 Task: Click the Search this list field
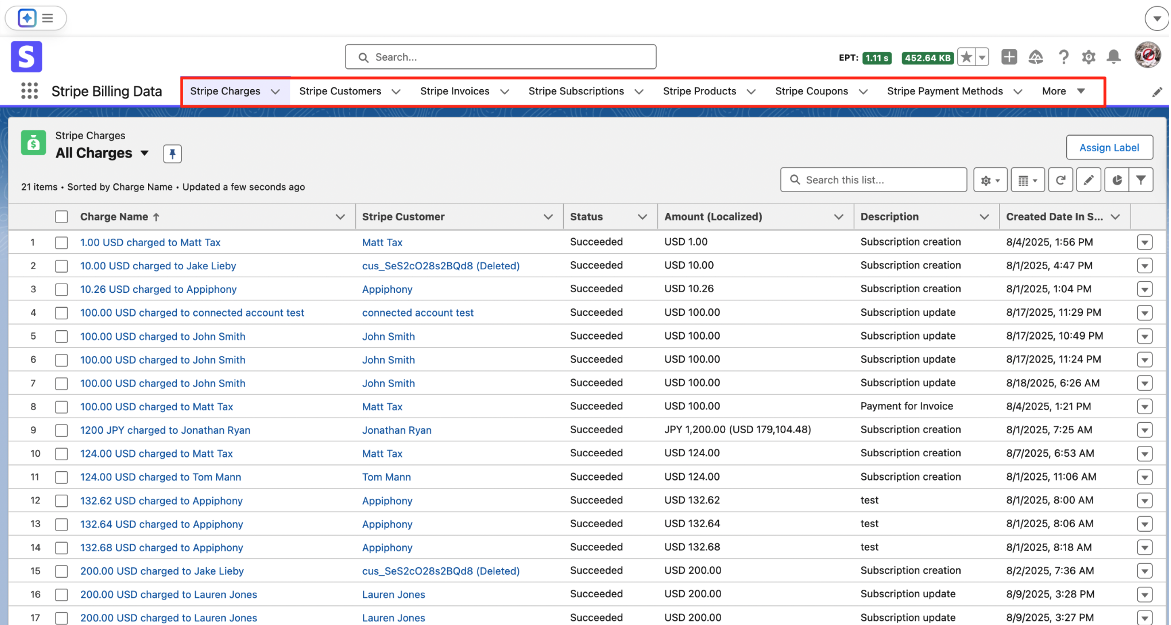pos(873,180)
